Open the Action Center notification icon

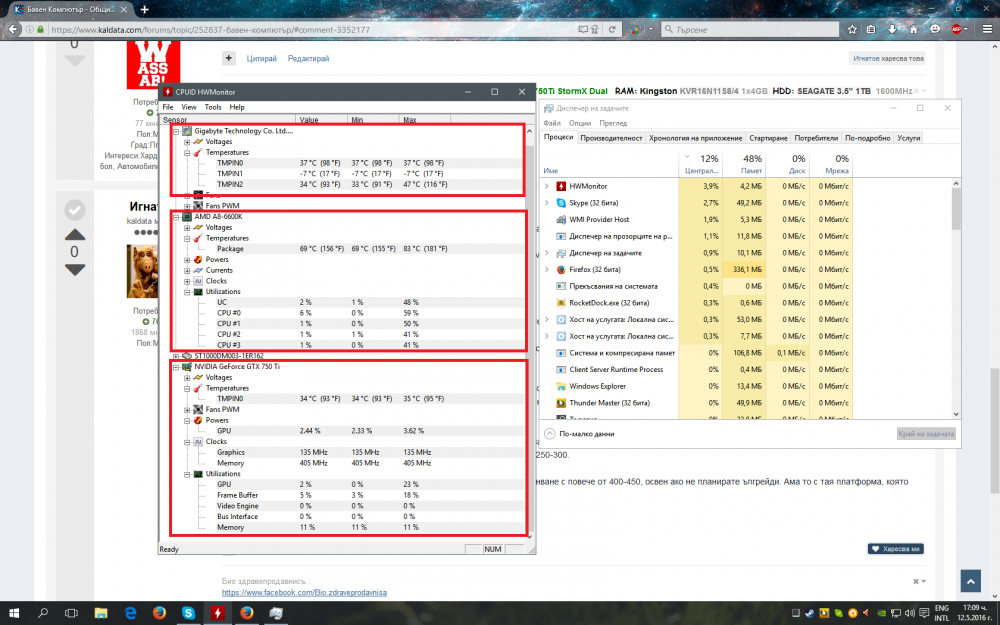923,613
